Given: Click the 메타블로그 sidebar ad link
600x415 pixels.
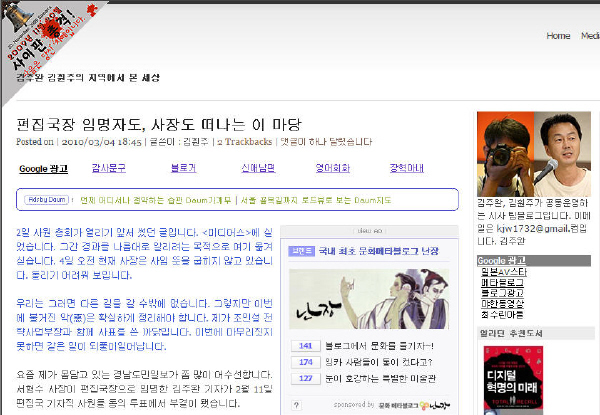Looking at the screenshot, I should 502,282.
